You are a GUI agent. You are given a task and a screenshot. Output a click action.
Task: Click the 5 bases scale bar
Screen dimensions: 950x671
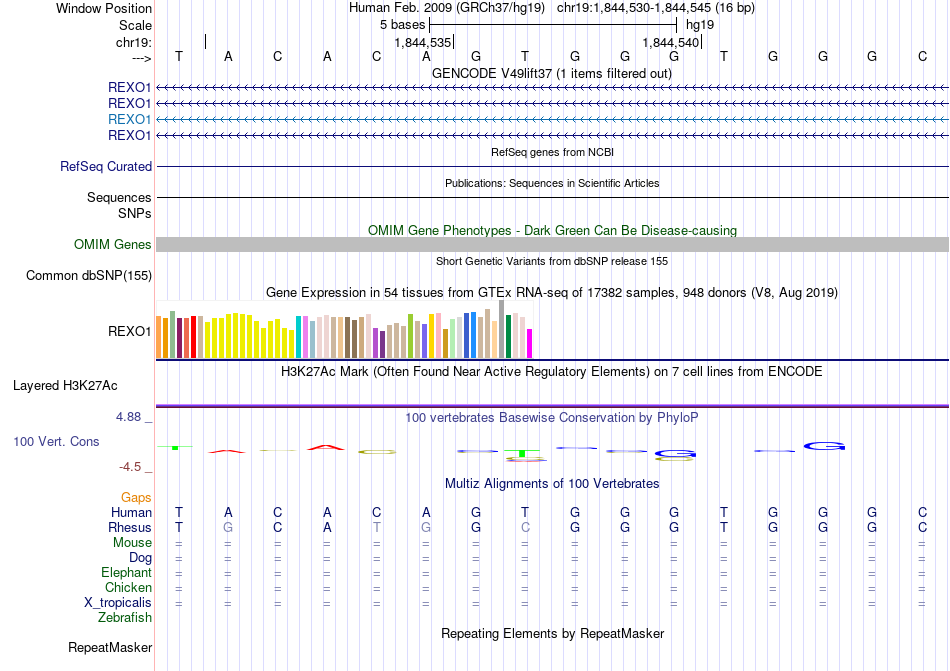(x=553, y=25)
